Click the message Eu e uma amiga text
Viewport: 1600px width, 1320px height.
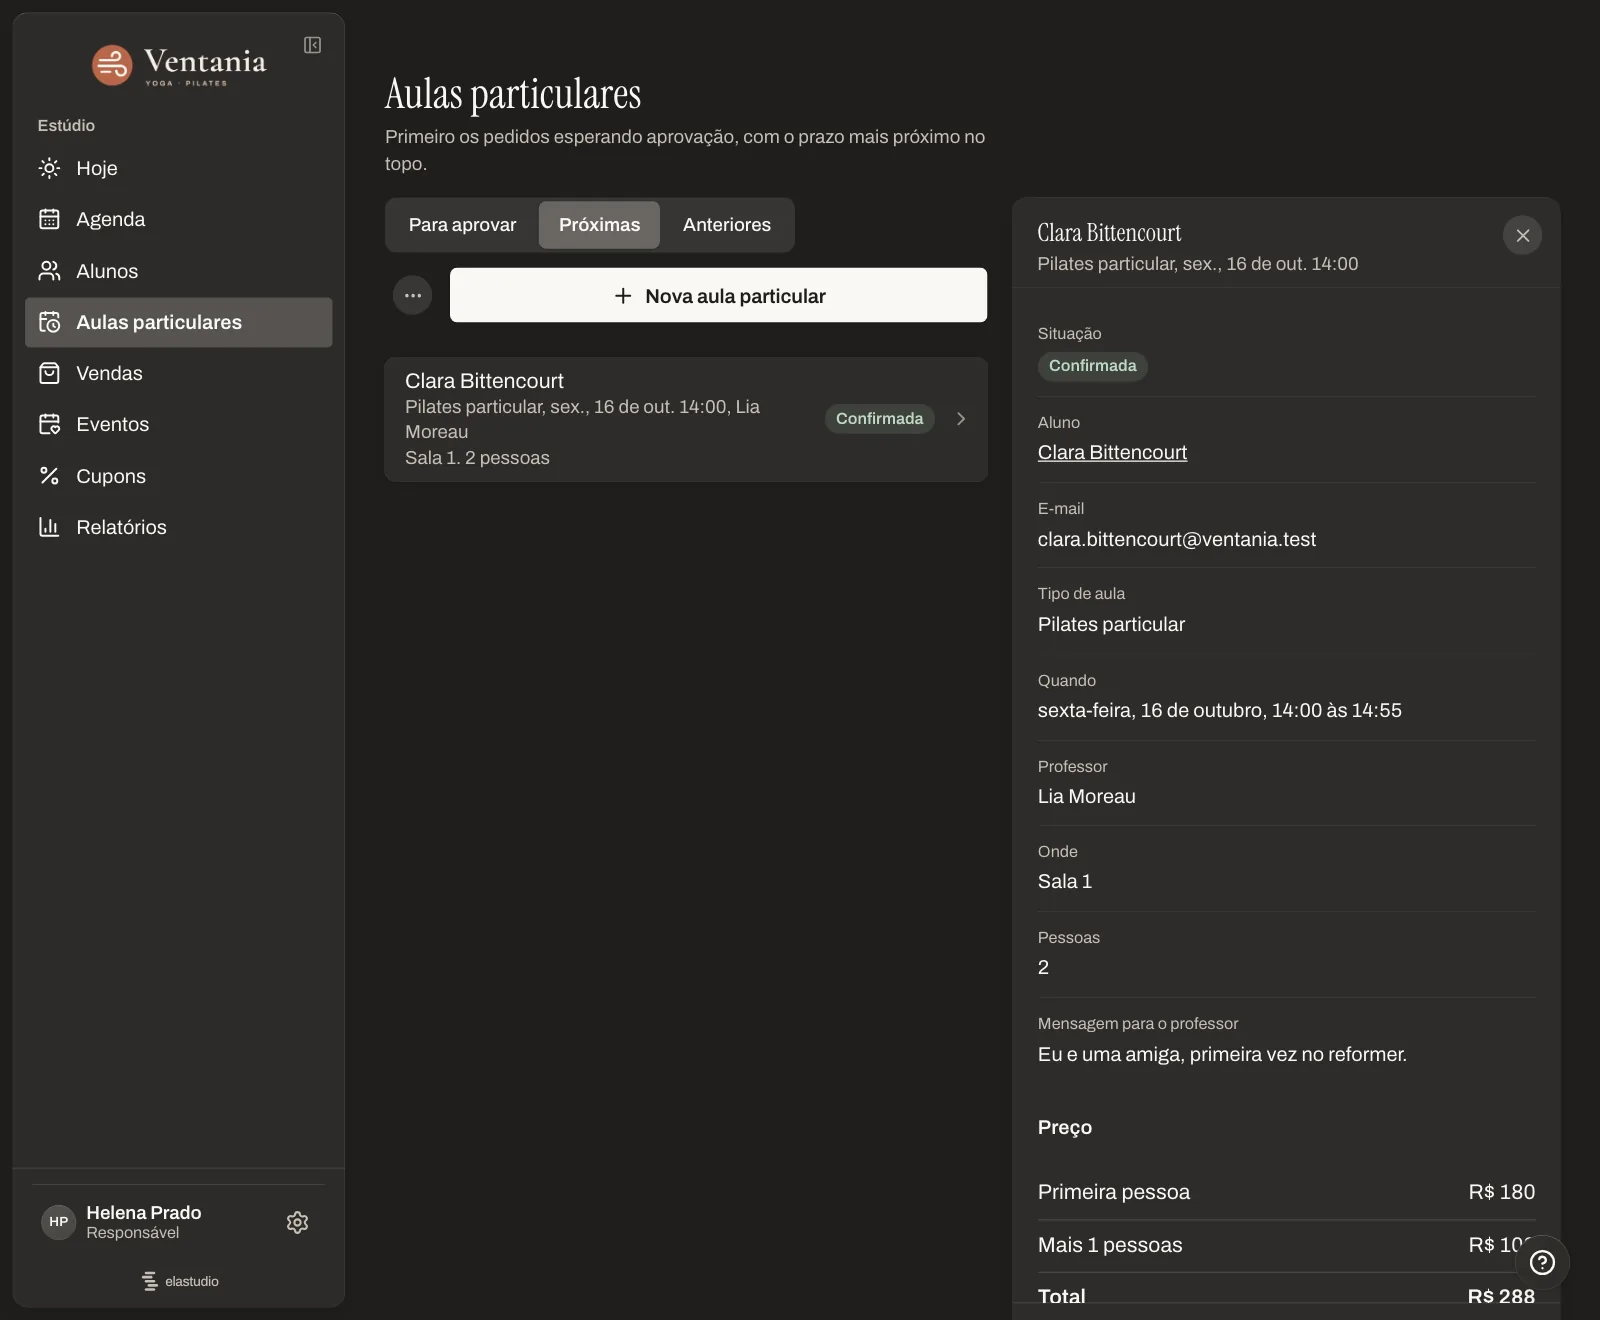(1222, 1054)
